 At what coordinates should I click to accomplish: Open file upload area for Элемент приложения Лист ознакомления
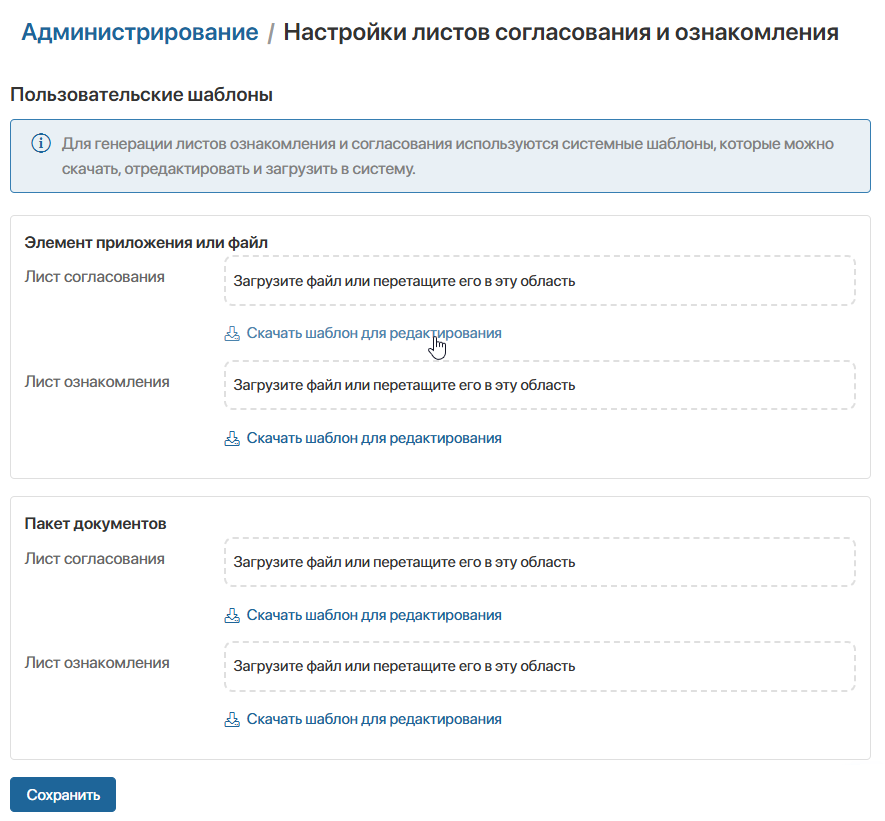pyautogui.click(x=540, y=385)
